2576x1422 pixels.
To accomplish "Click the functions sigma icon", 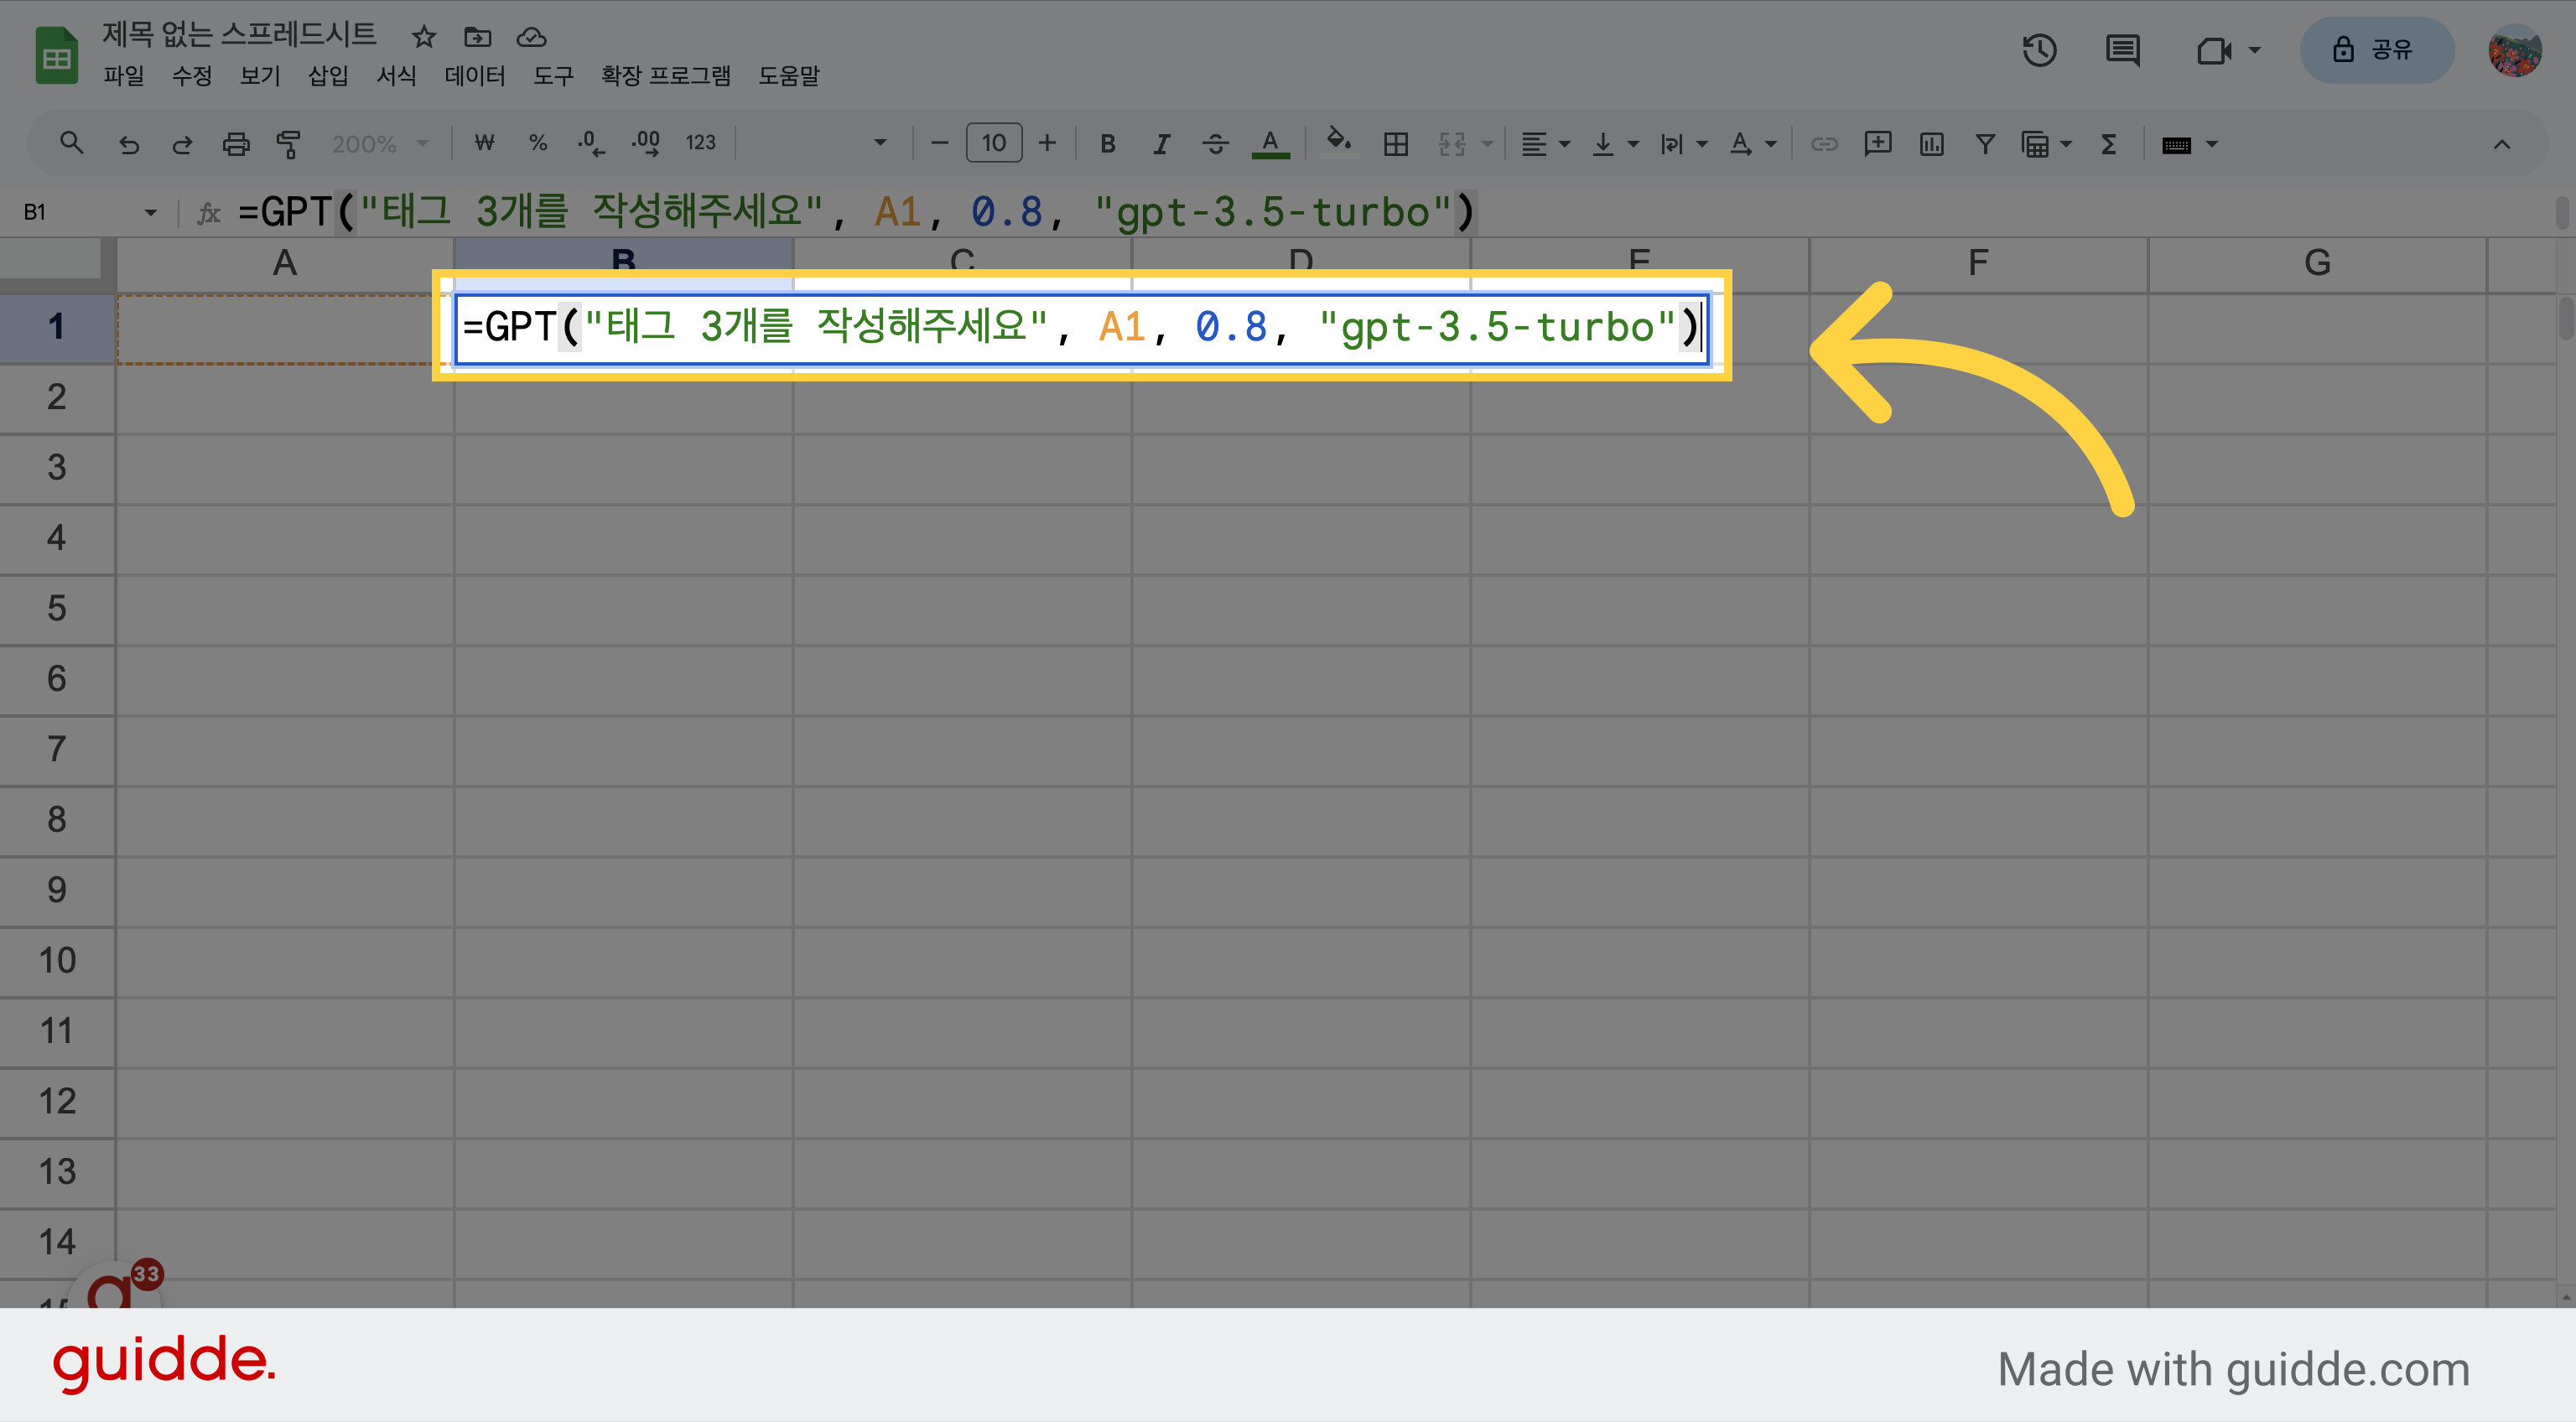I will point(2109,144).
